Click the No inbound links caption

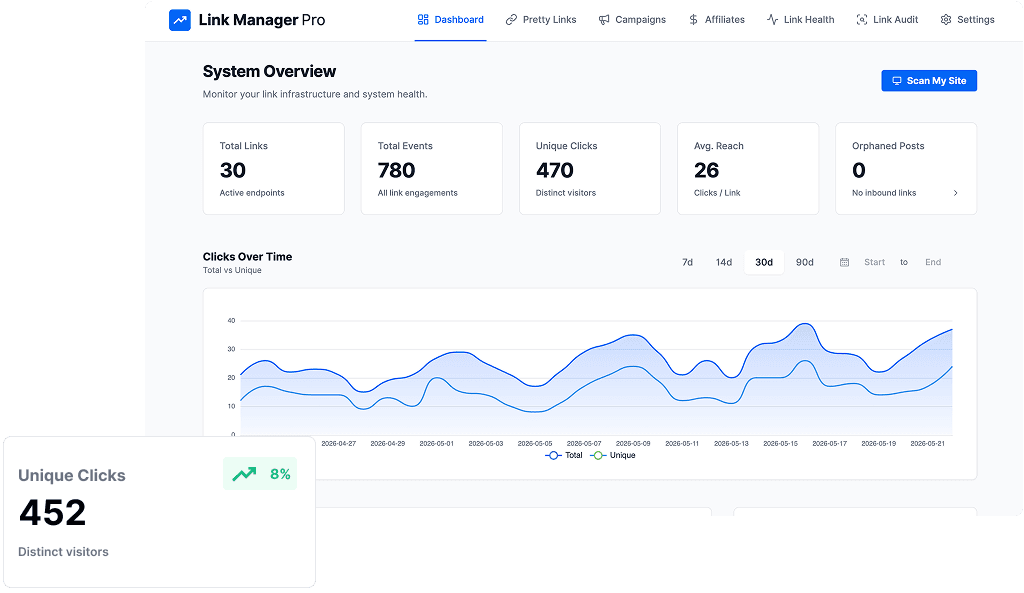884,193
